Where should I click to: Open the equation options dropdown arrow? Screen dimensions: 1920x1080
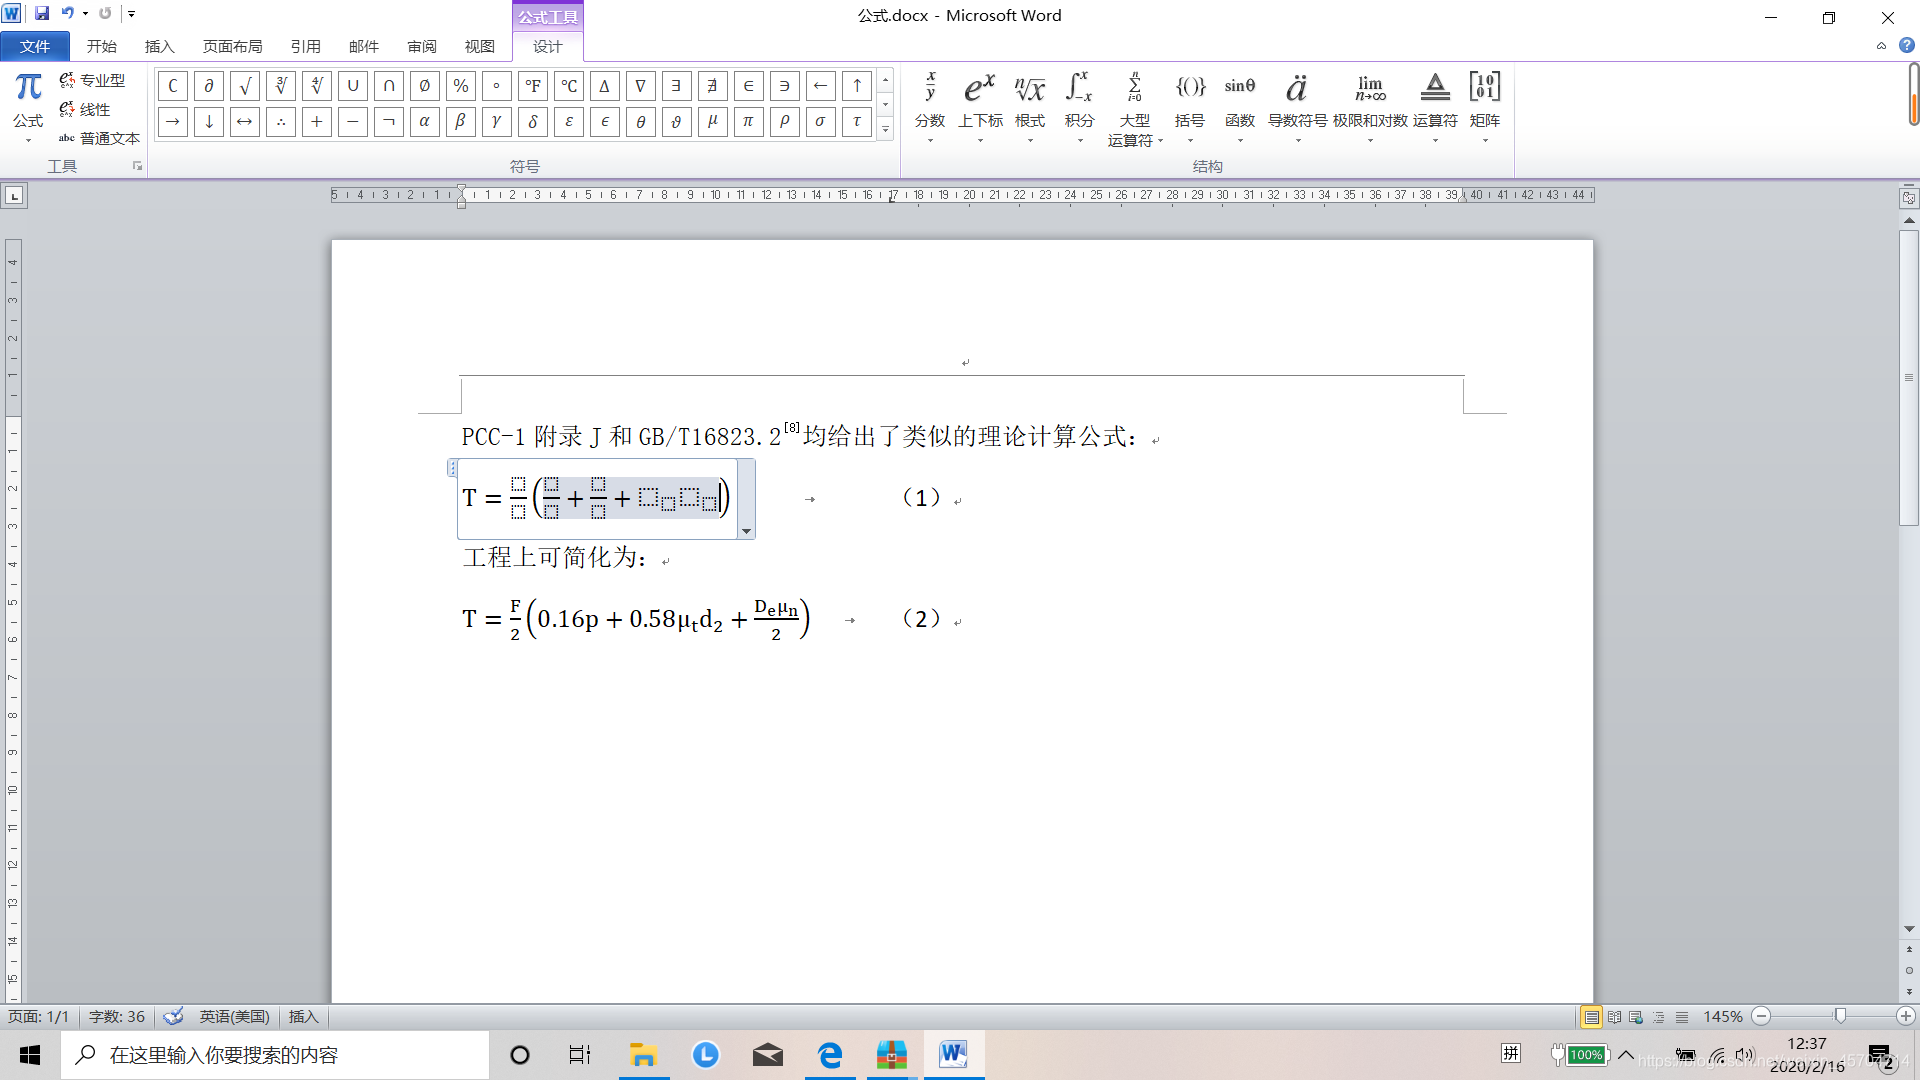[746, 531]
